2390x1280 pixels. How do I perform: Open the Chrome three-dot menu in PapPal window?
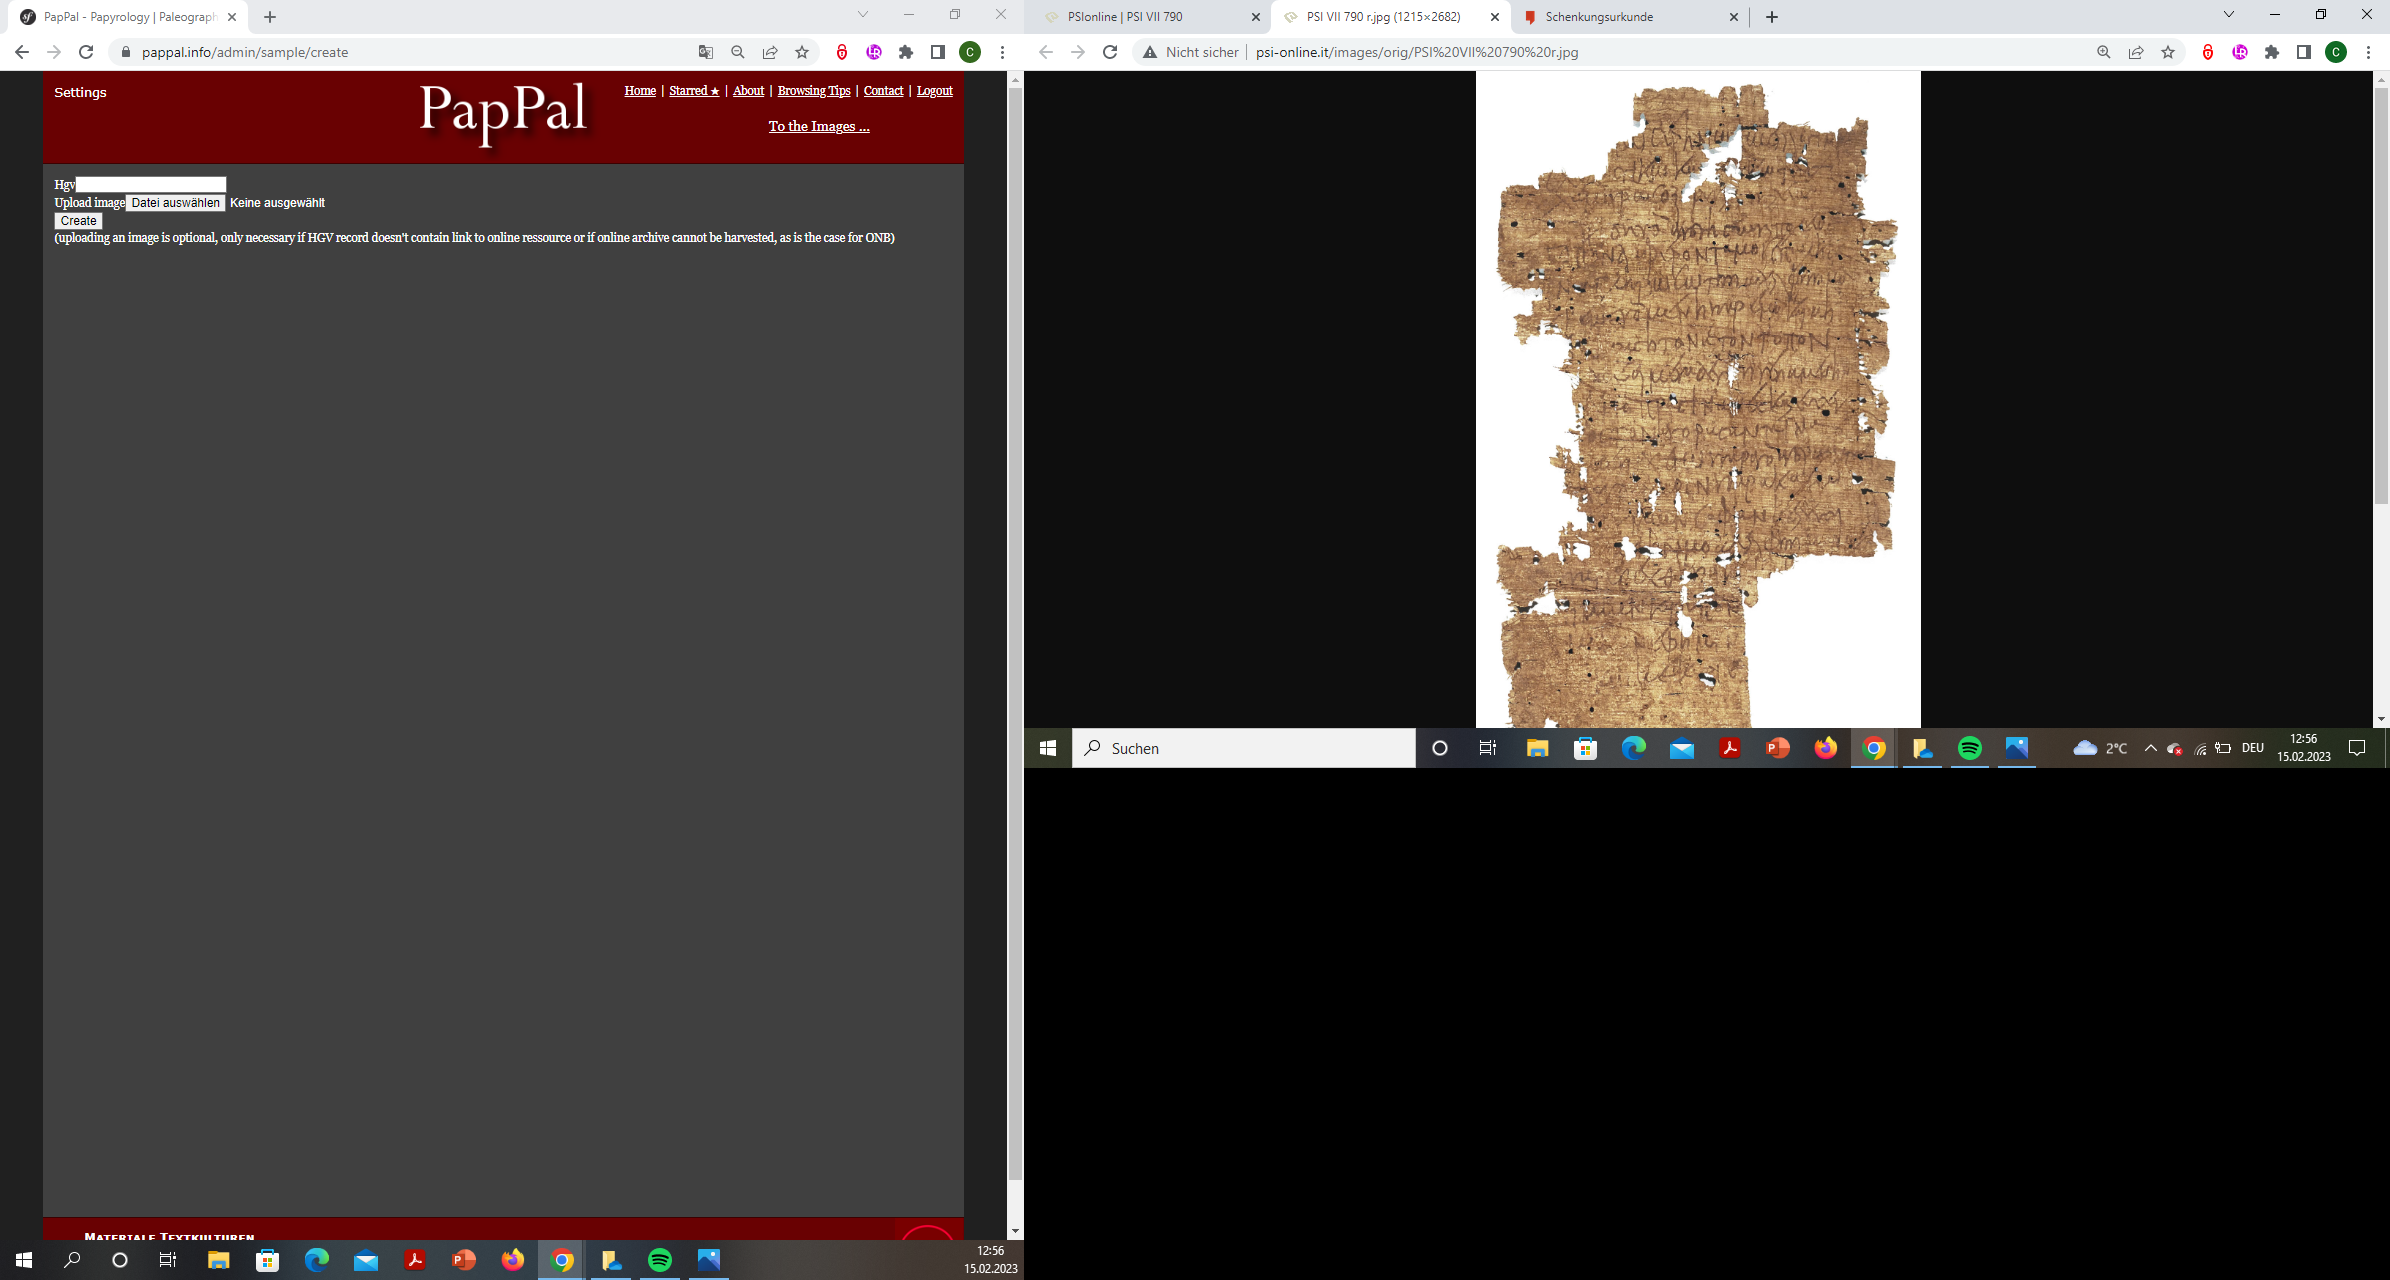pyautogui.click(x=1002, y=52)
